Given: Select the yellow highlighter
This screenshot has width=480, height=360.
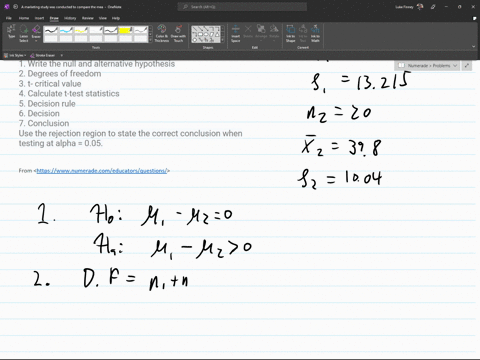Looking at the screenshot, I should pyautogui.click(x=126, y=30).
